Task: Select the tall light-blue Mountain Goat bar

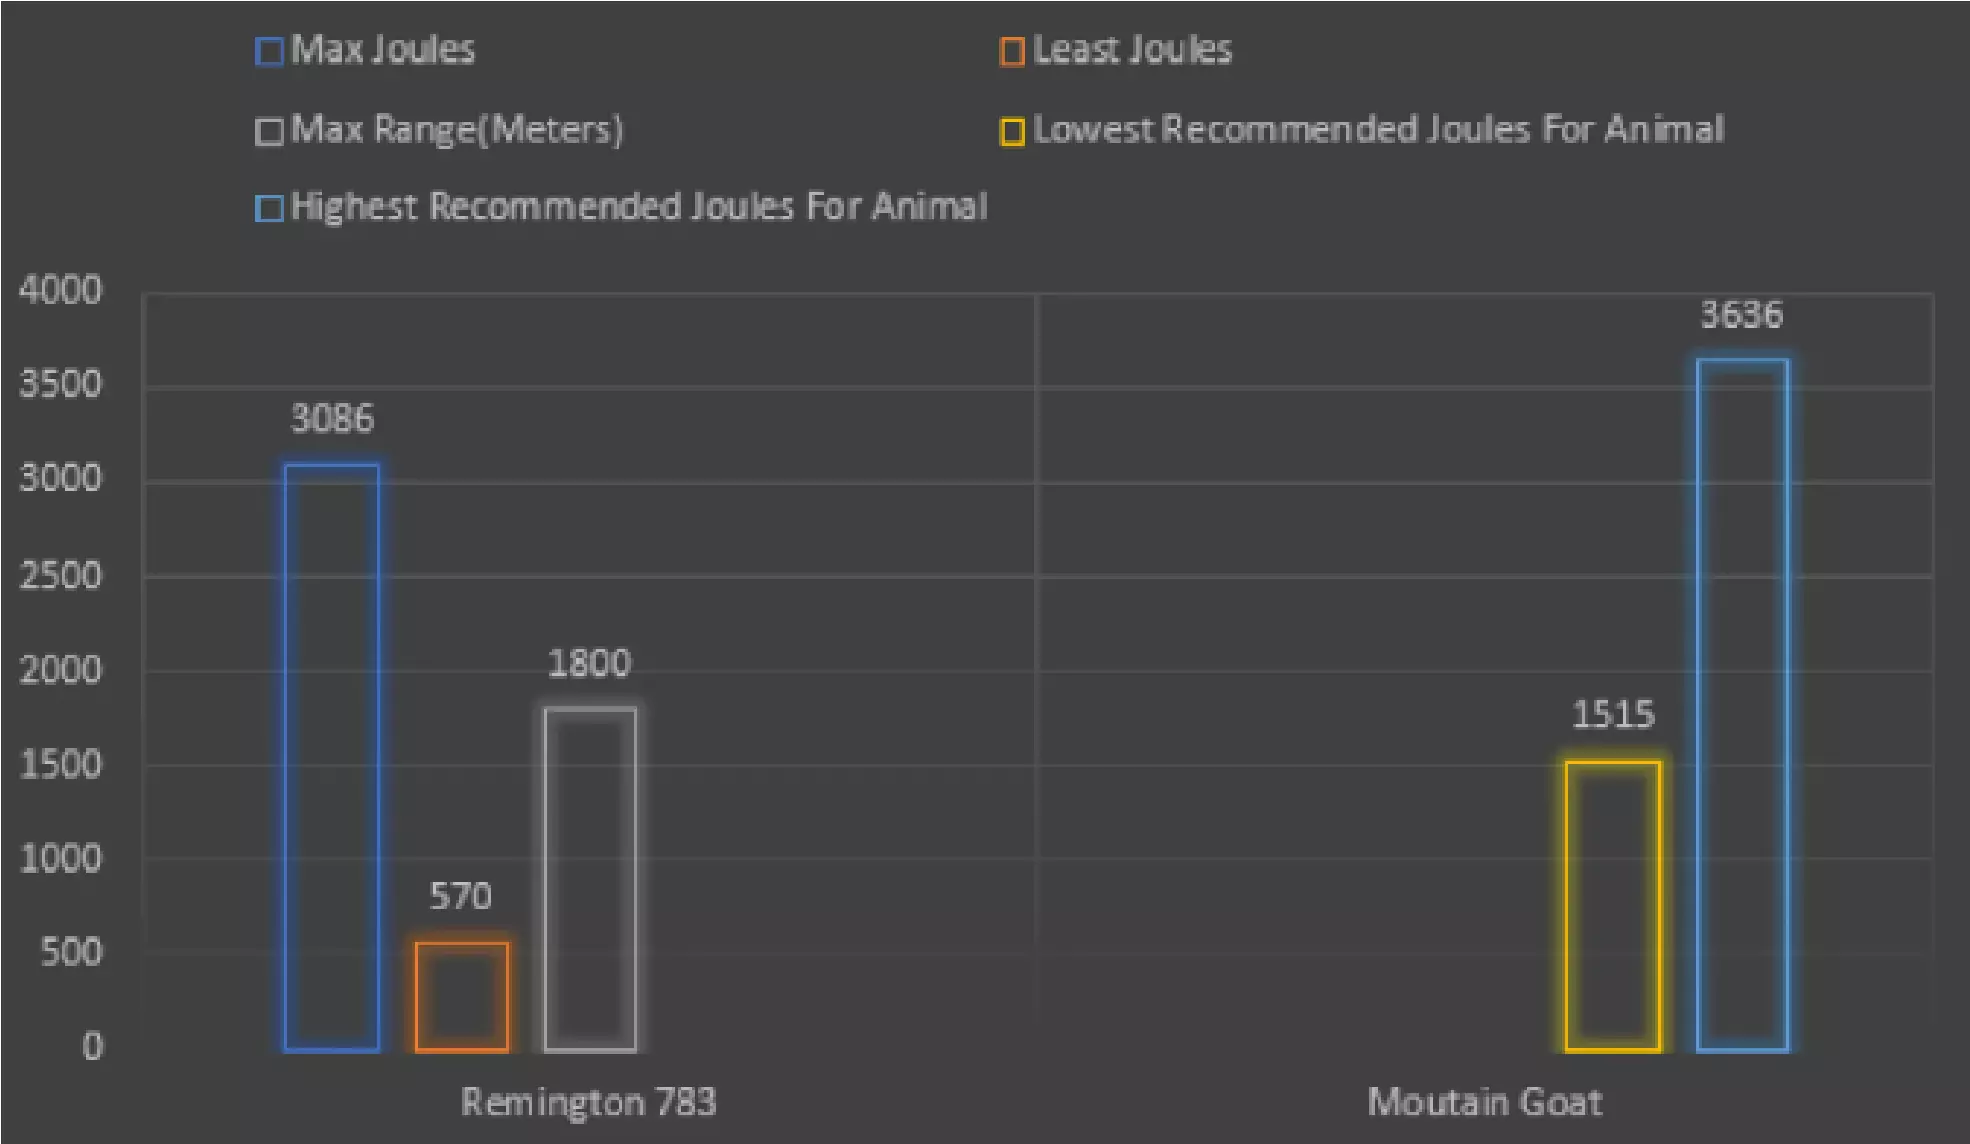Action: [1742, 705]
